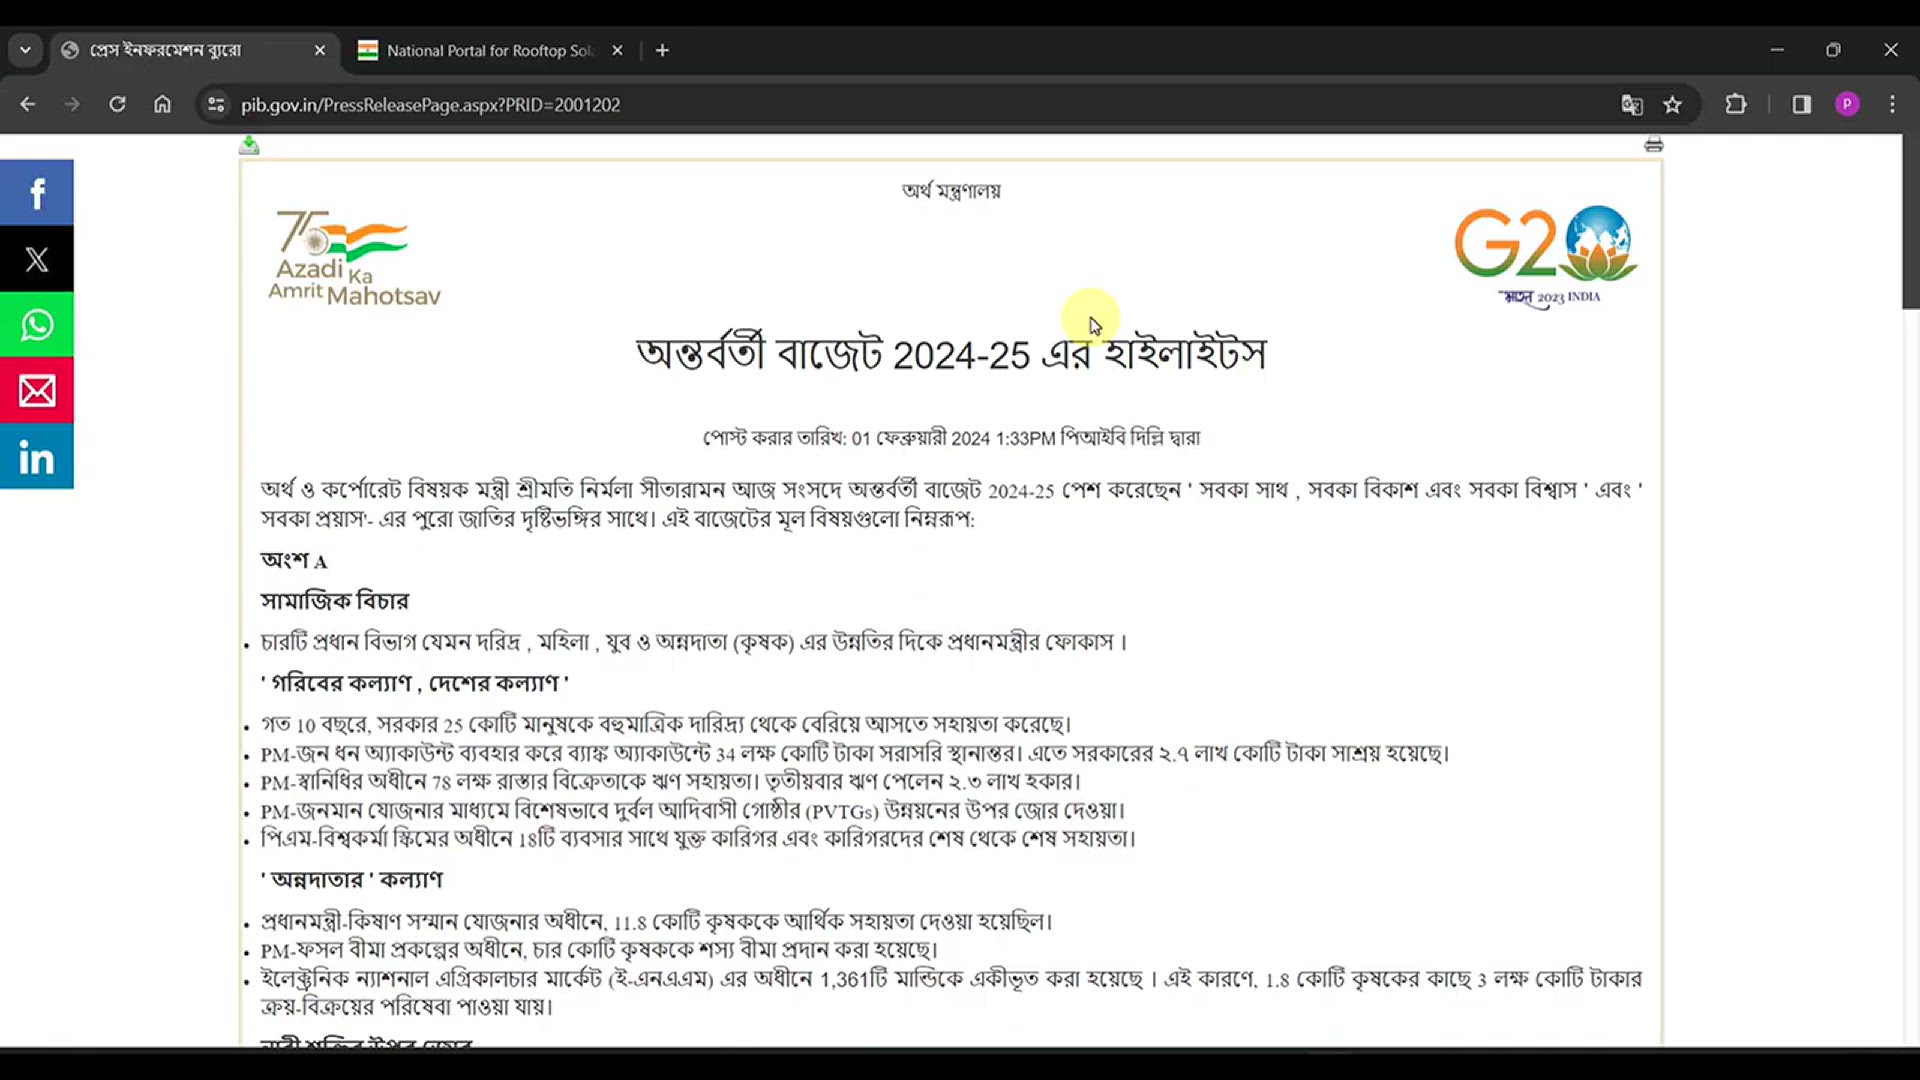
Task: Share the article by email icon
Action: pyautogui.click(x=37, y=391)
